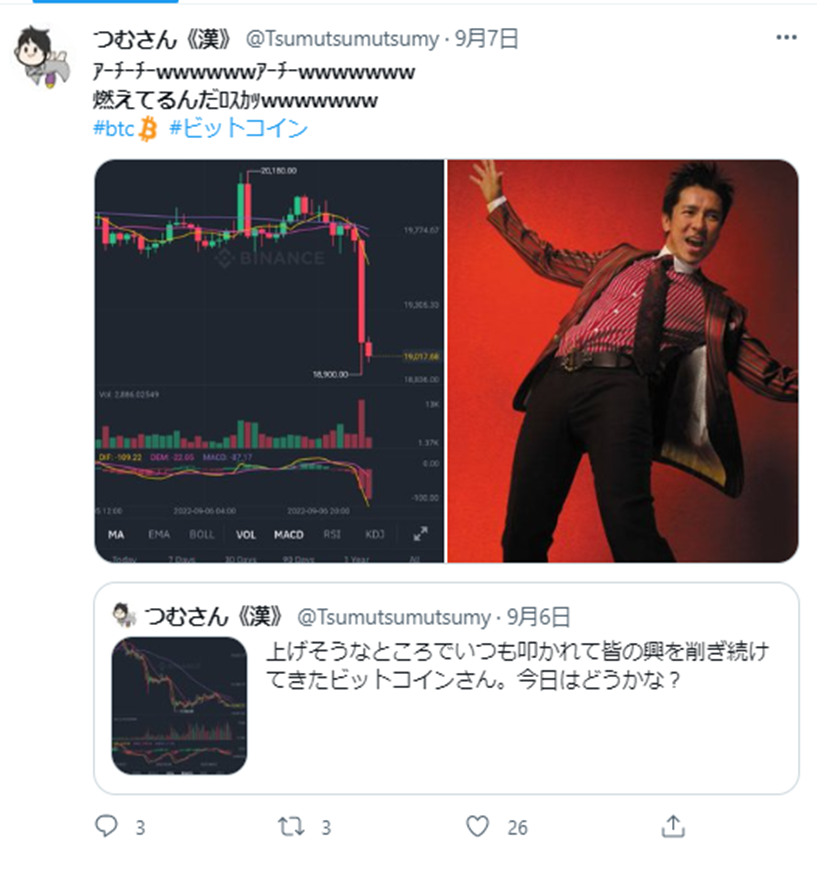The height and width of the screenshot is (871, 817).
Task: Open the #btc hashtag link
Action: (125, 128)
